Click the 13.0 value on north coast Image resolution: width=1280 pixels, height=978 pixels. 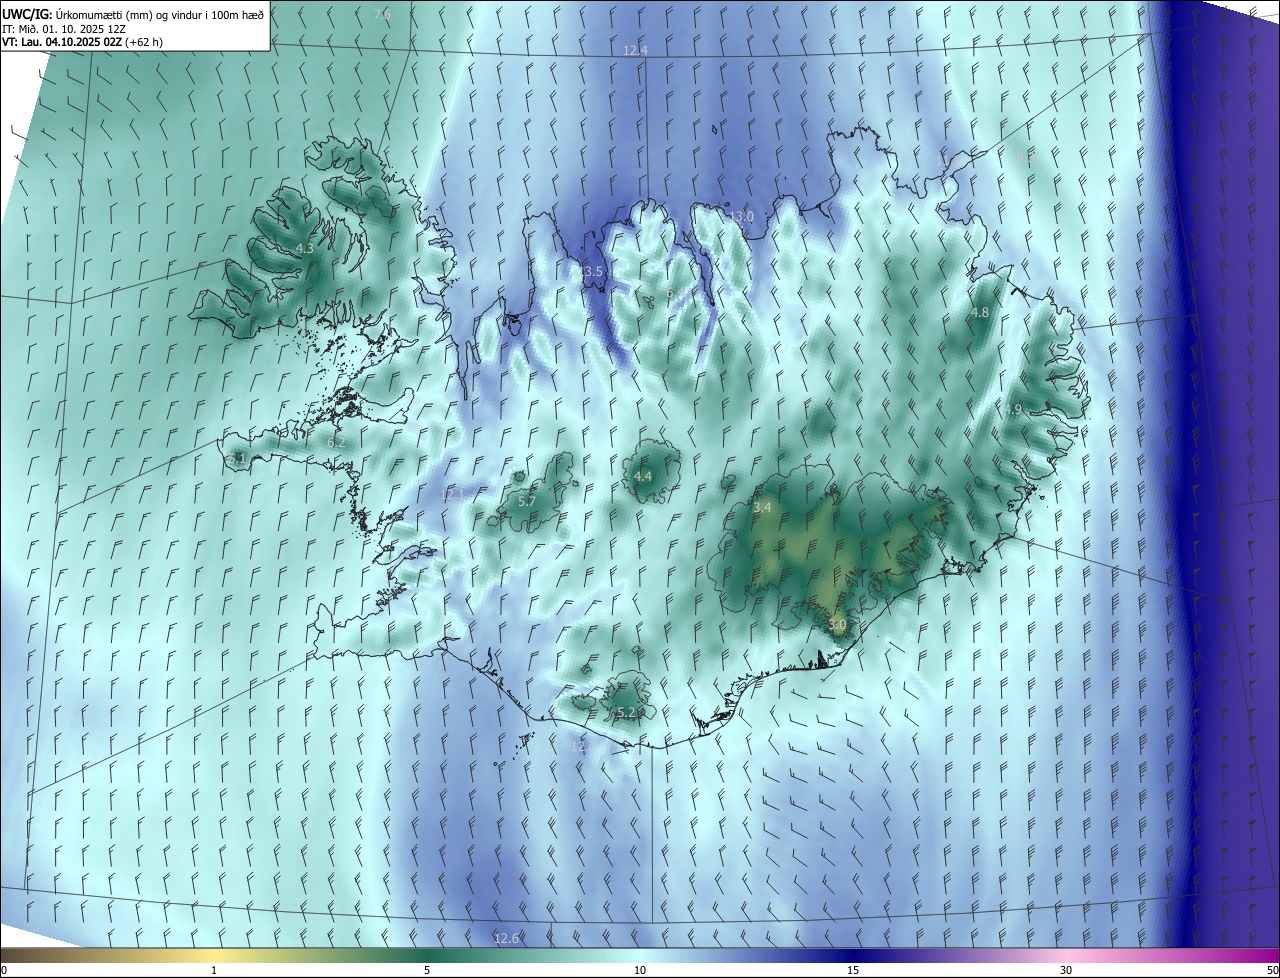click(741, 216)
